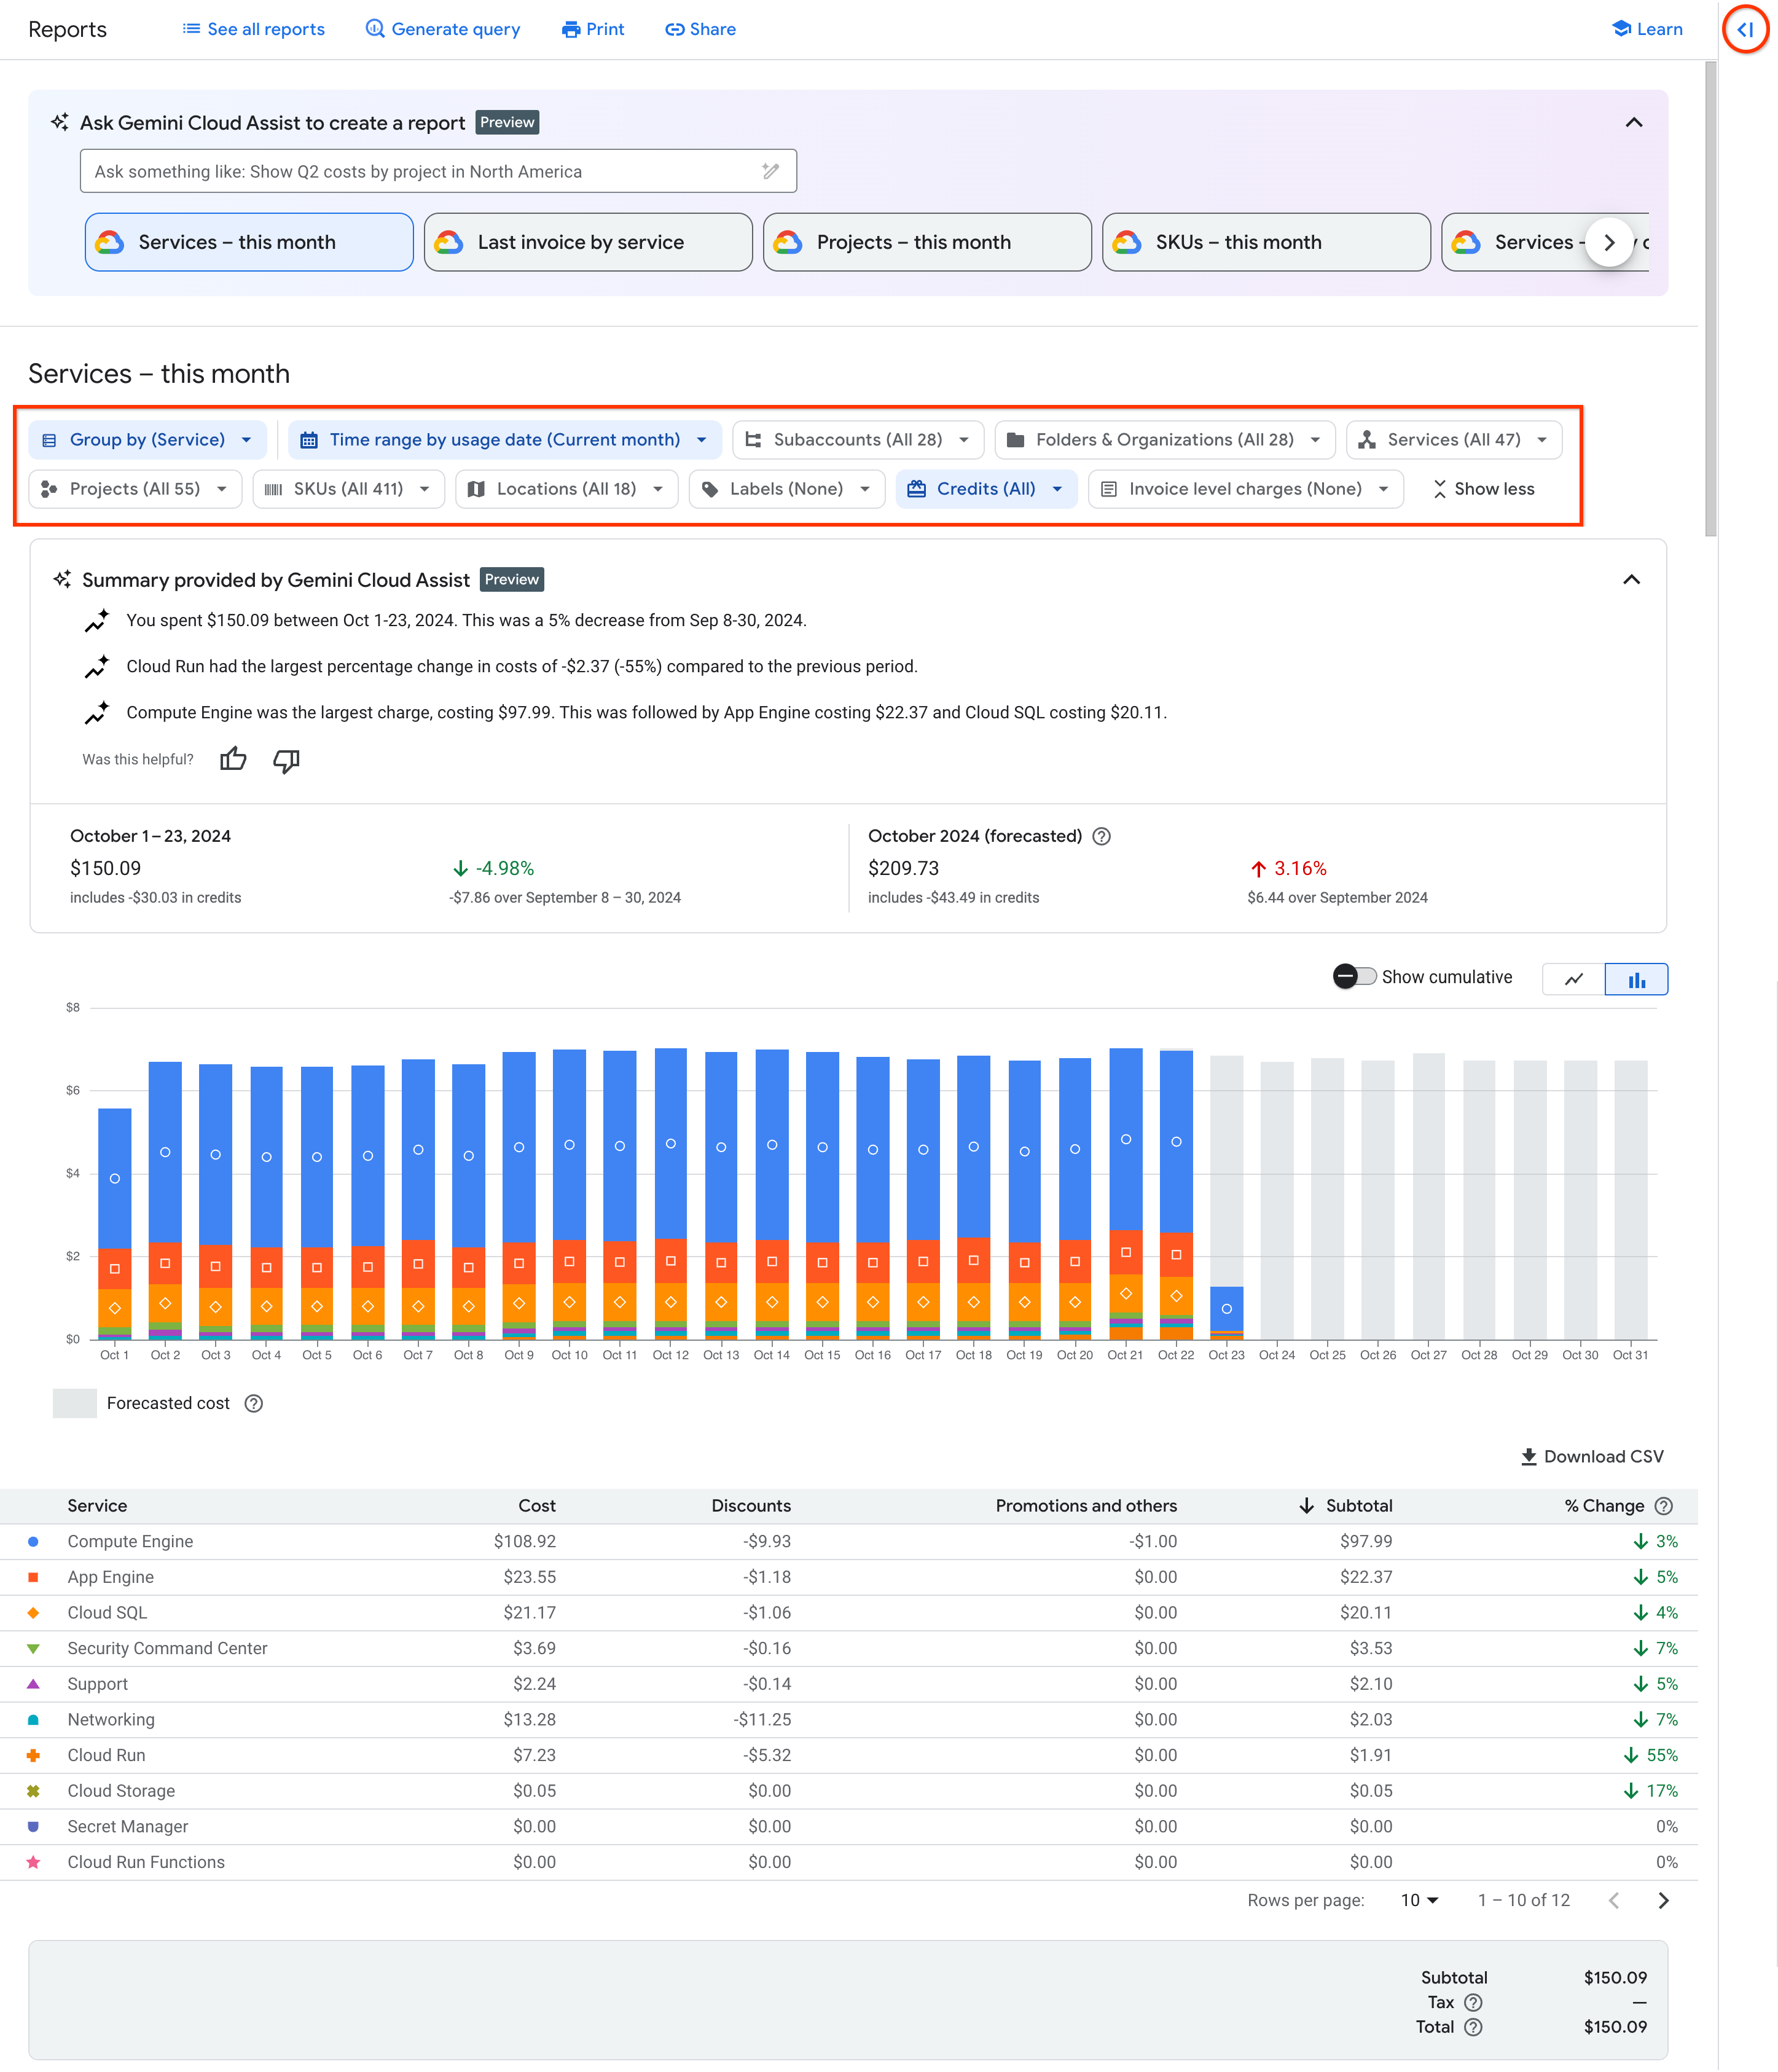Screen dimensions: 1778x2072
Task: Collapse the Ask Gemini Cloud Assist section
Action: click(1633, 122)
